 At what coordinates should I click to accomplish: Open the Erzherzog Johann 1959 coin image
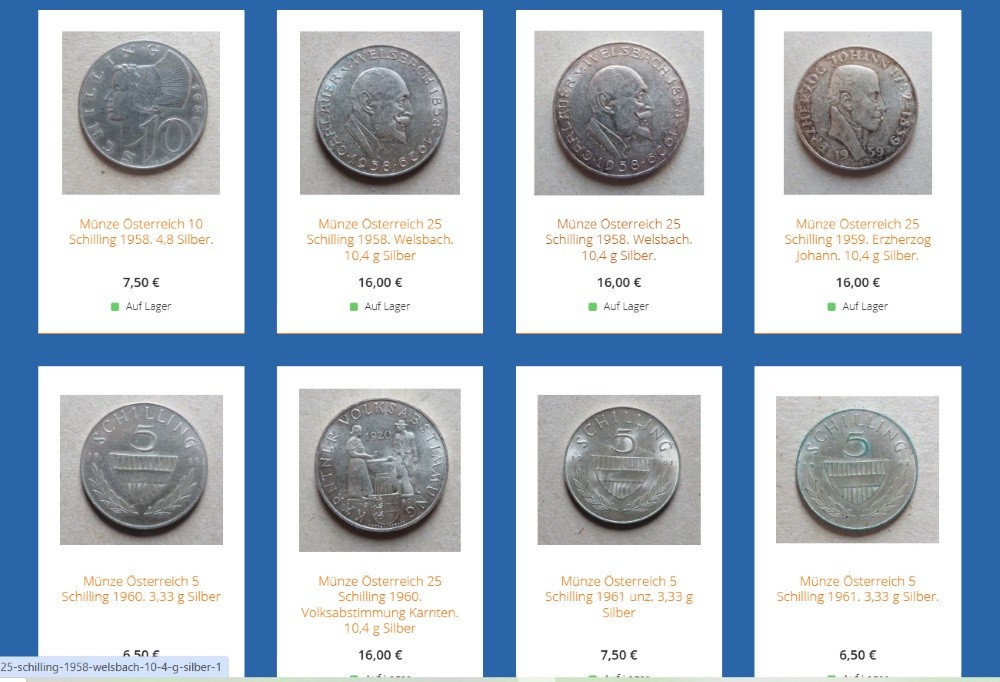click(x=857, y=113)
